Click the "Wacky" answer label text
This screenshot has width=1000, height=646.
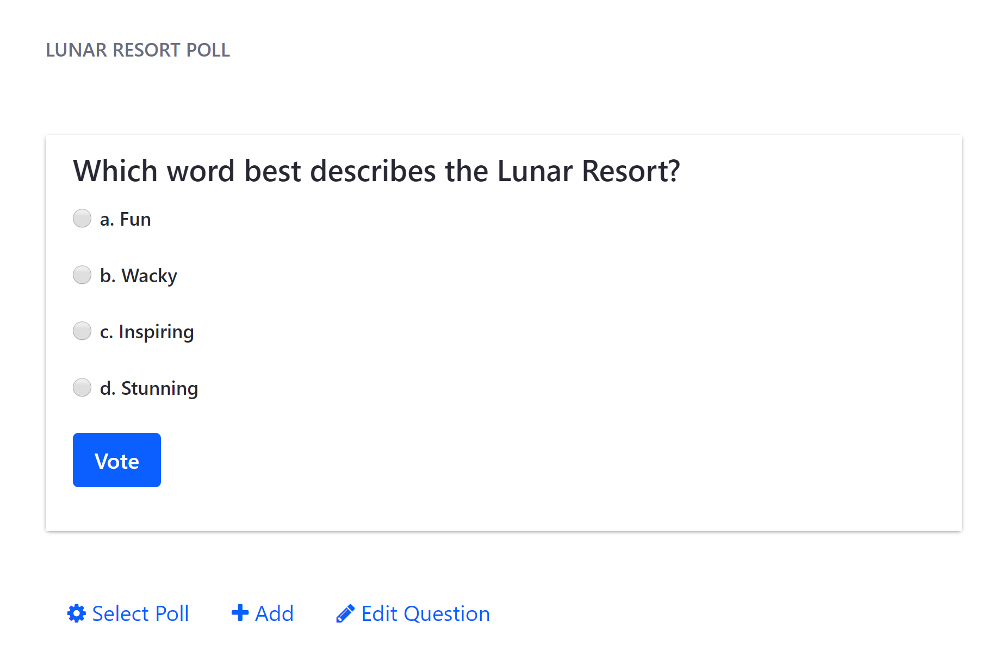[149, 276]
